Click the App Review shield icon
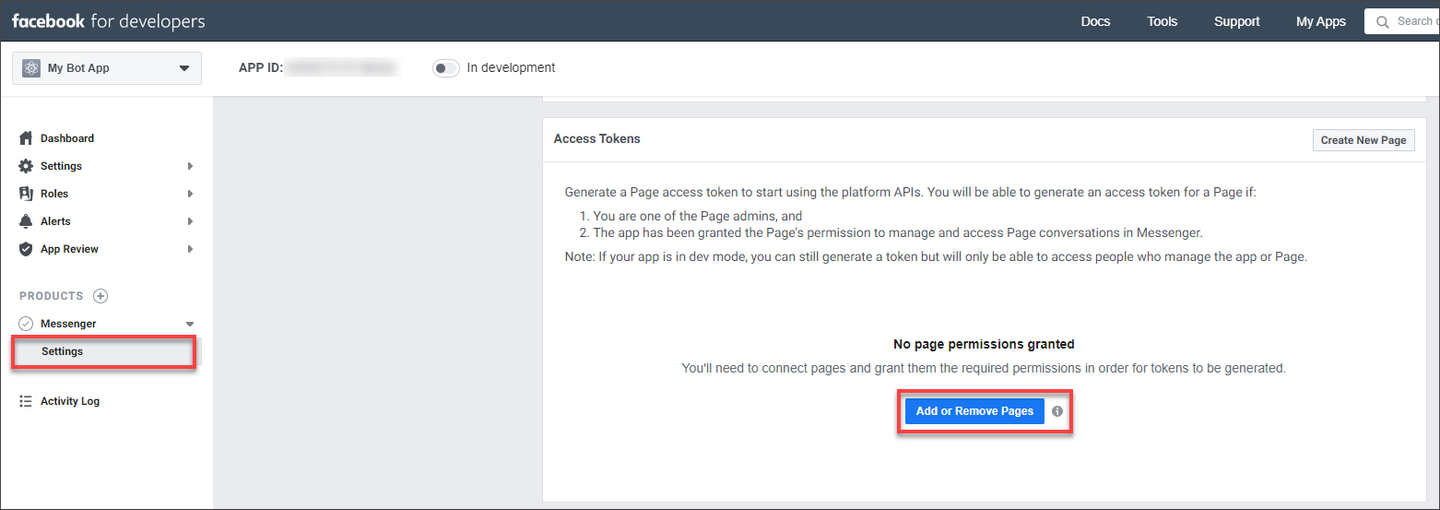This screenshot has height=510, width=1440. click(26, 249)
